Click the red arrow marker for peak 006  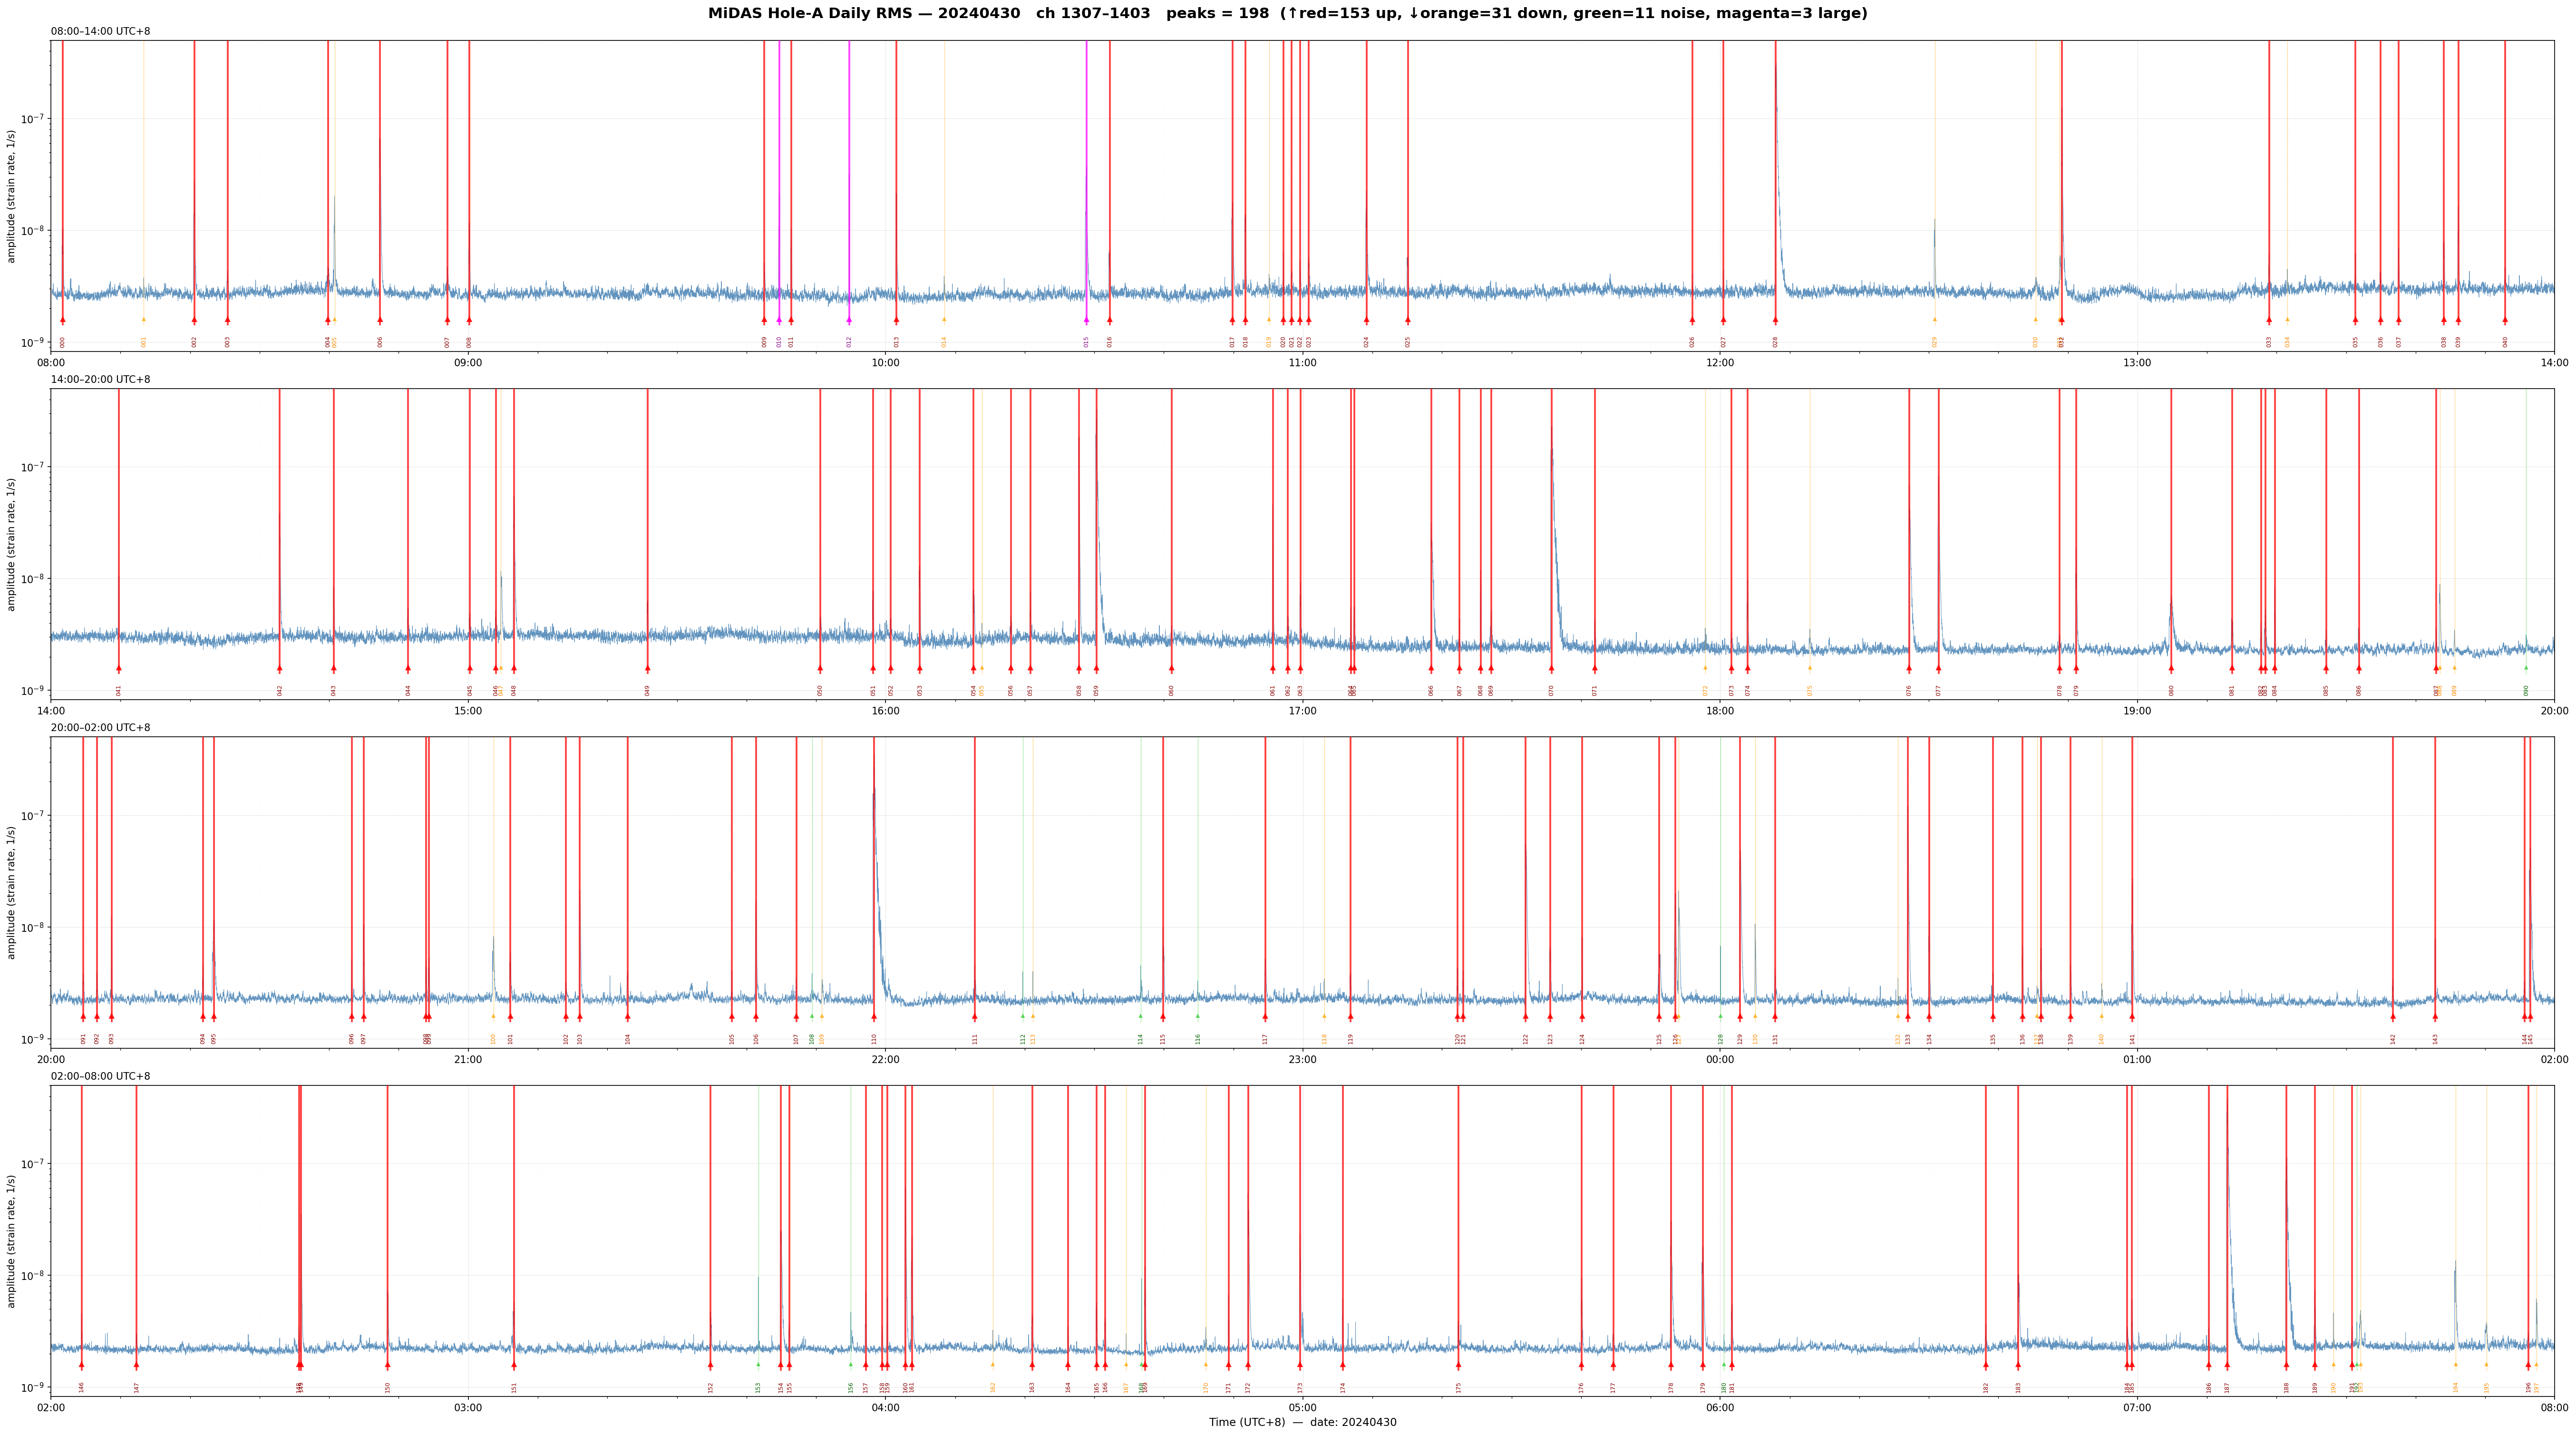(380, 321)
